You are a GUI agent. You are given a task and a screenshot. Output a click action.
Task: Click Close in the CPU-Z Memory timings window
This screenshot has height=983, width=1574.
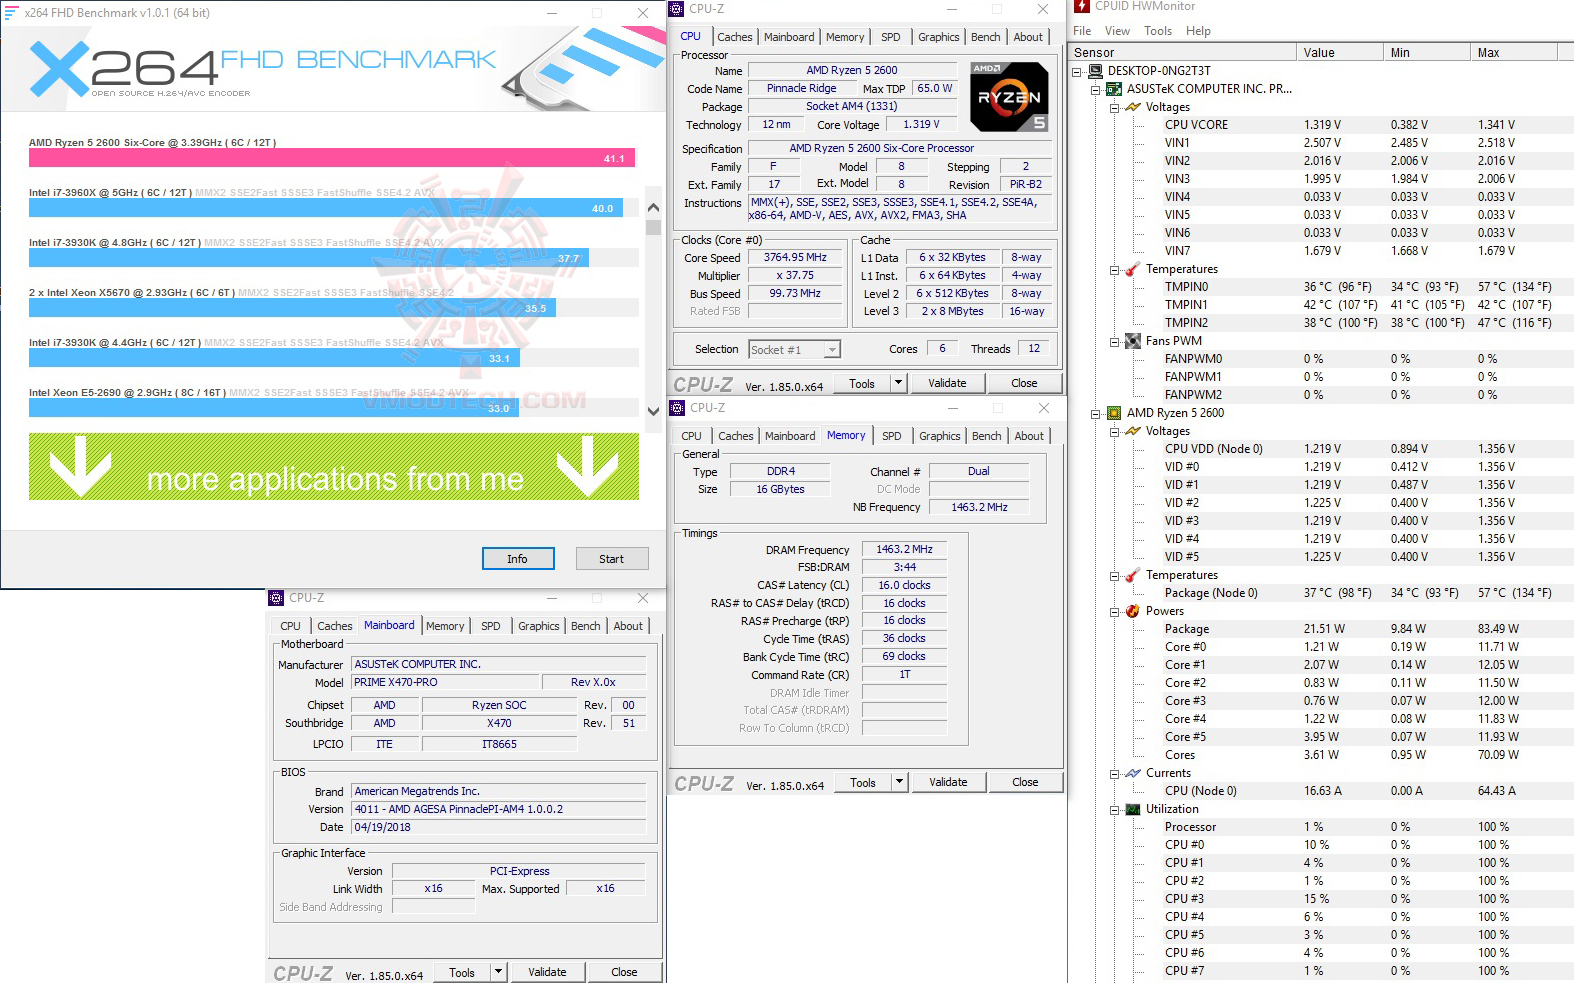tap(1025, 782)
